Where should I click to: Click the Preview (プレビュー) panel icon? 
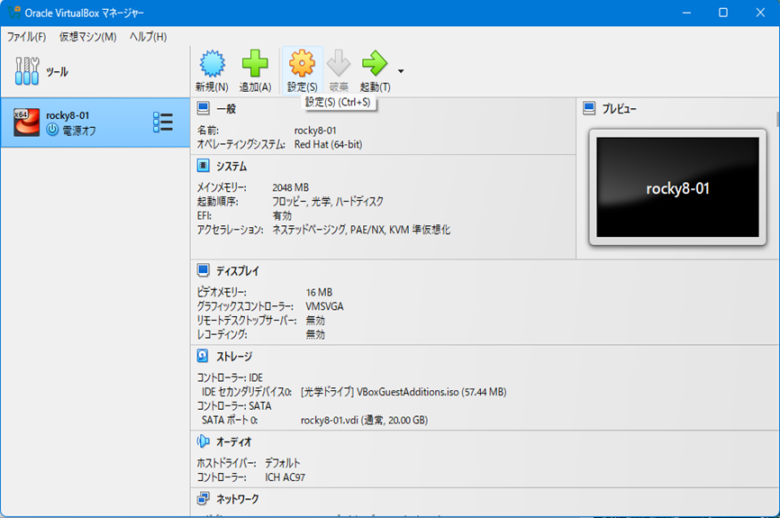coord(589,108)
